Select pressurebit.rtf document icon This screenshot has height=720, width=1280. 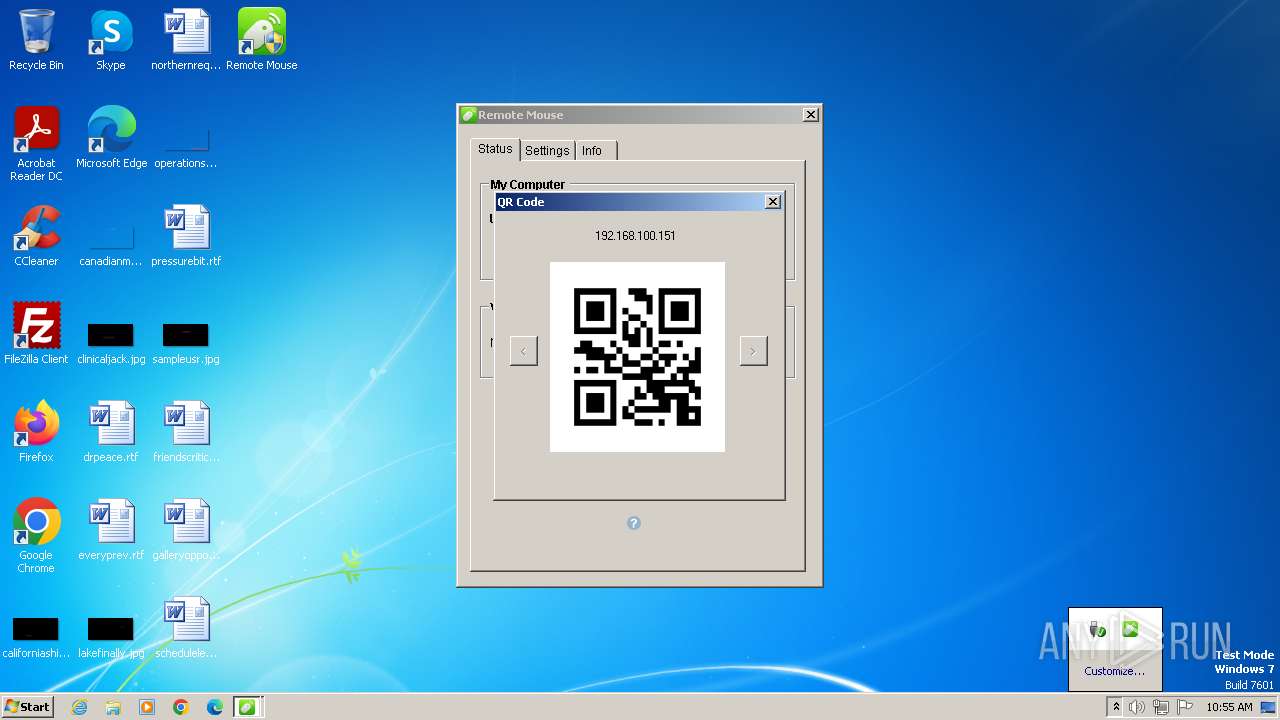click(186, 236)
